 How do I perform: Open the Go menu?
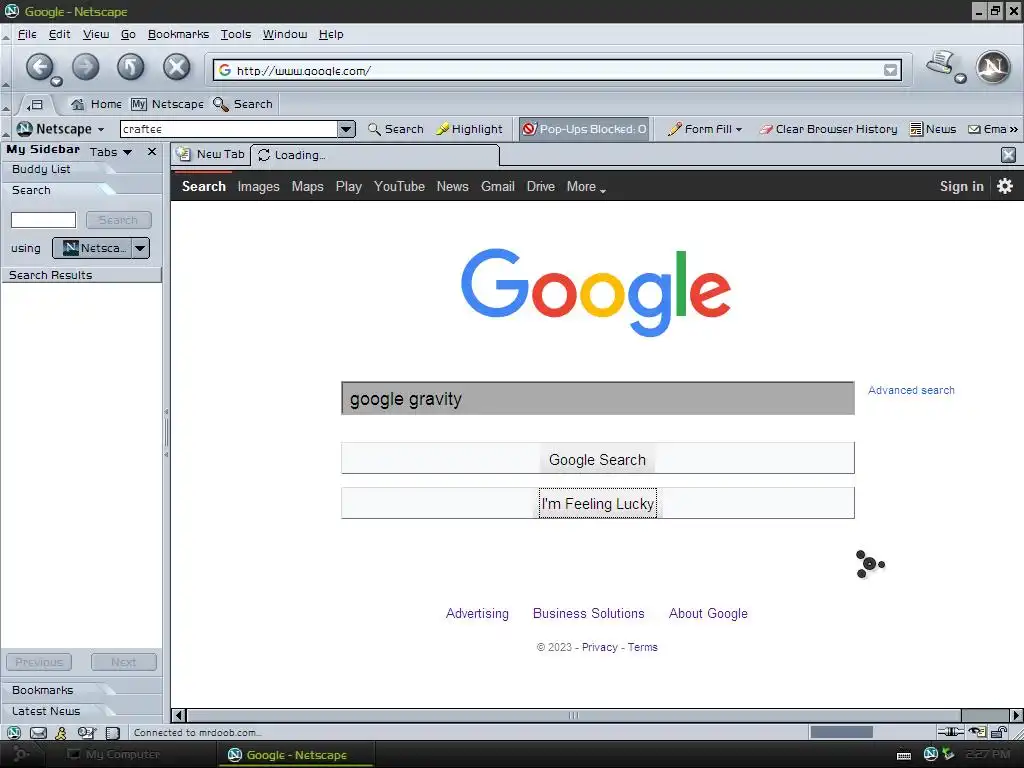click(x=128, y=34)
